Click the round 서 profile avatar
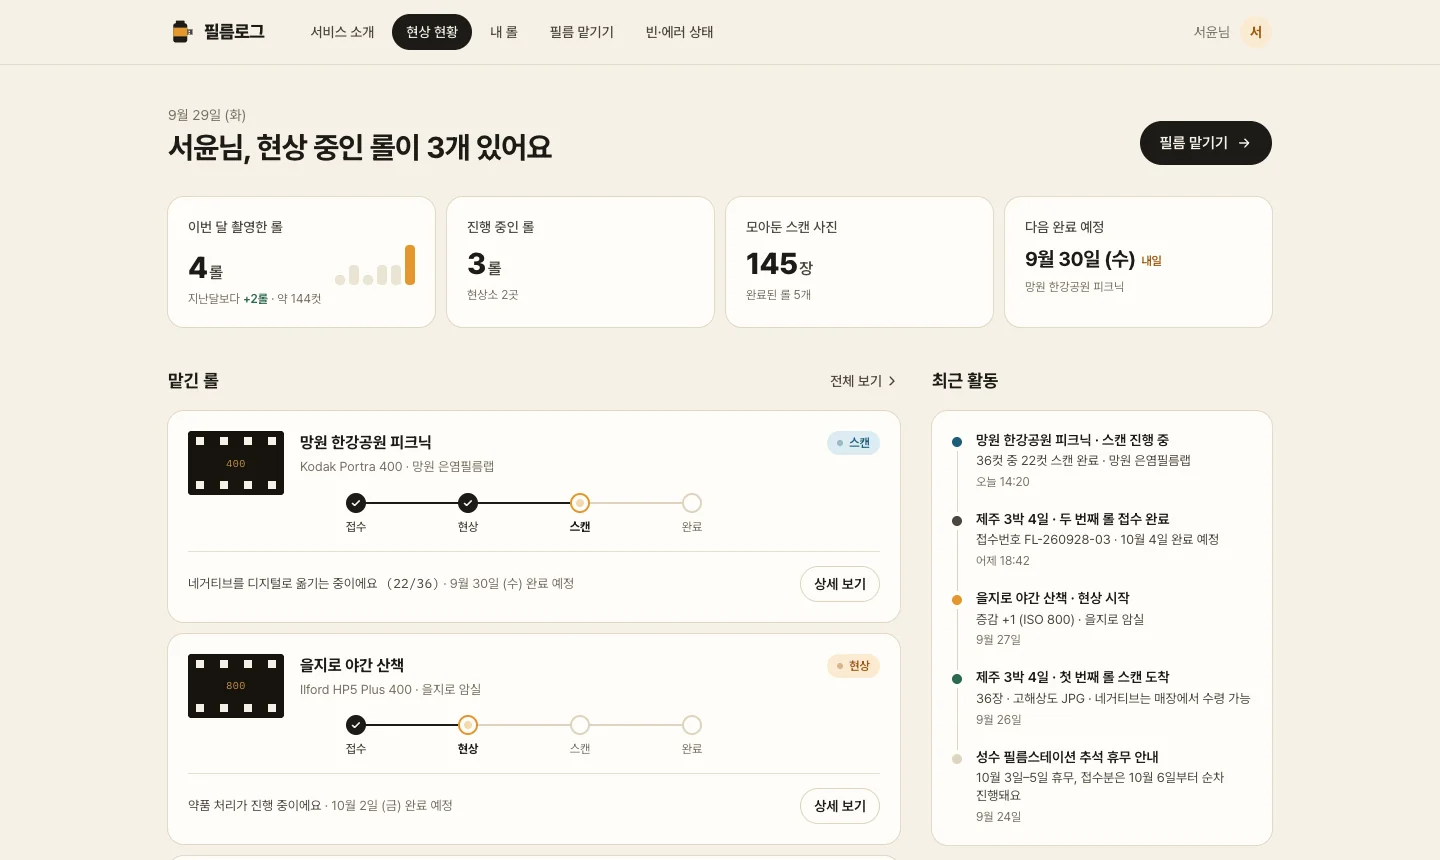The width and height of the screenshot is (1440, 860). (x=1256, y=32)
